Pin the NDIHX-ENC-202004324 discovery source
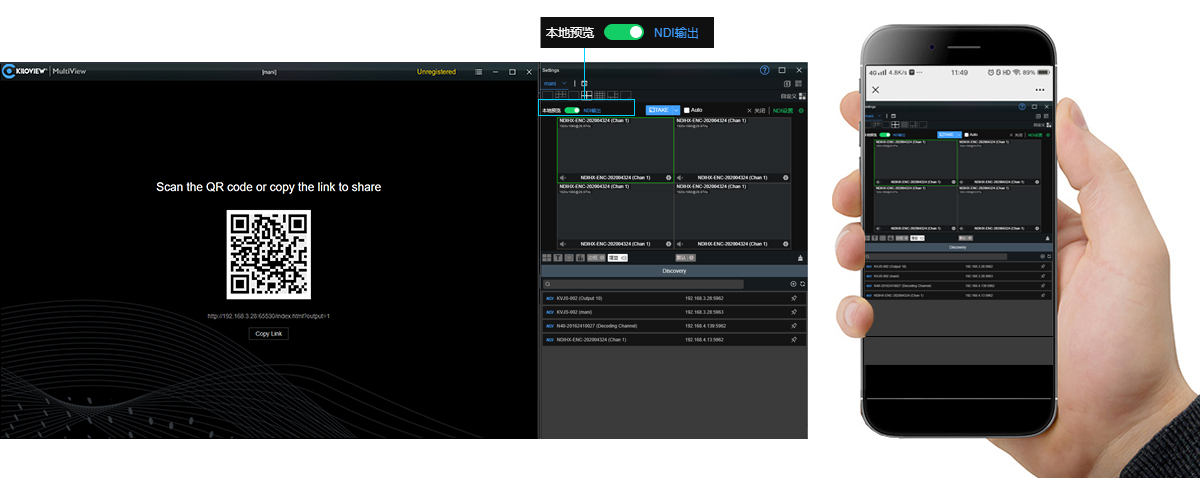Image resolution: width=1200 pixels, height=478 pixels. tap(794, 340)
